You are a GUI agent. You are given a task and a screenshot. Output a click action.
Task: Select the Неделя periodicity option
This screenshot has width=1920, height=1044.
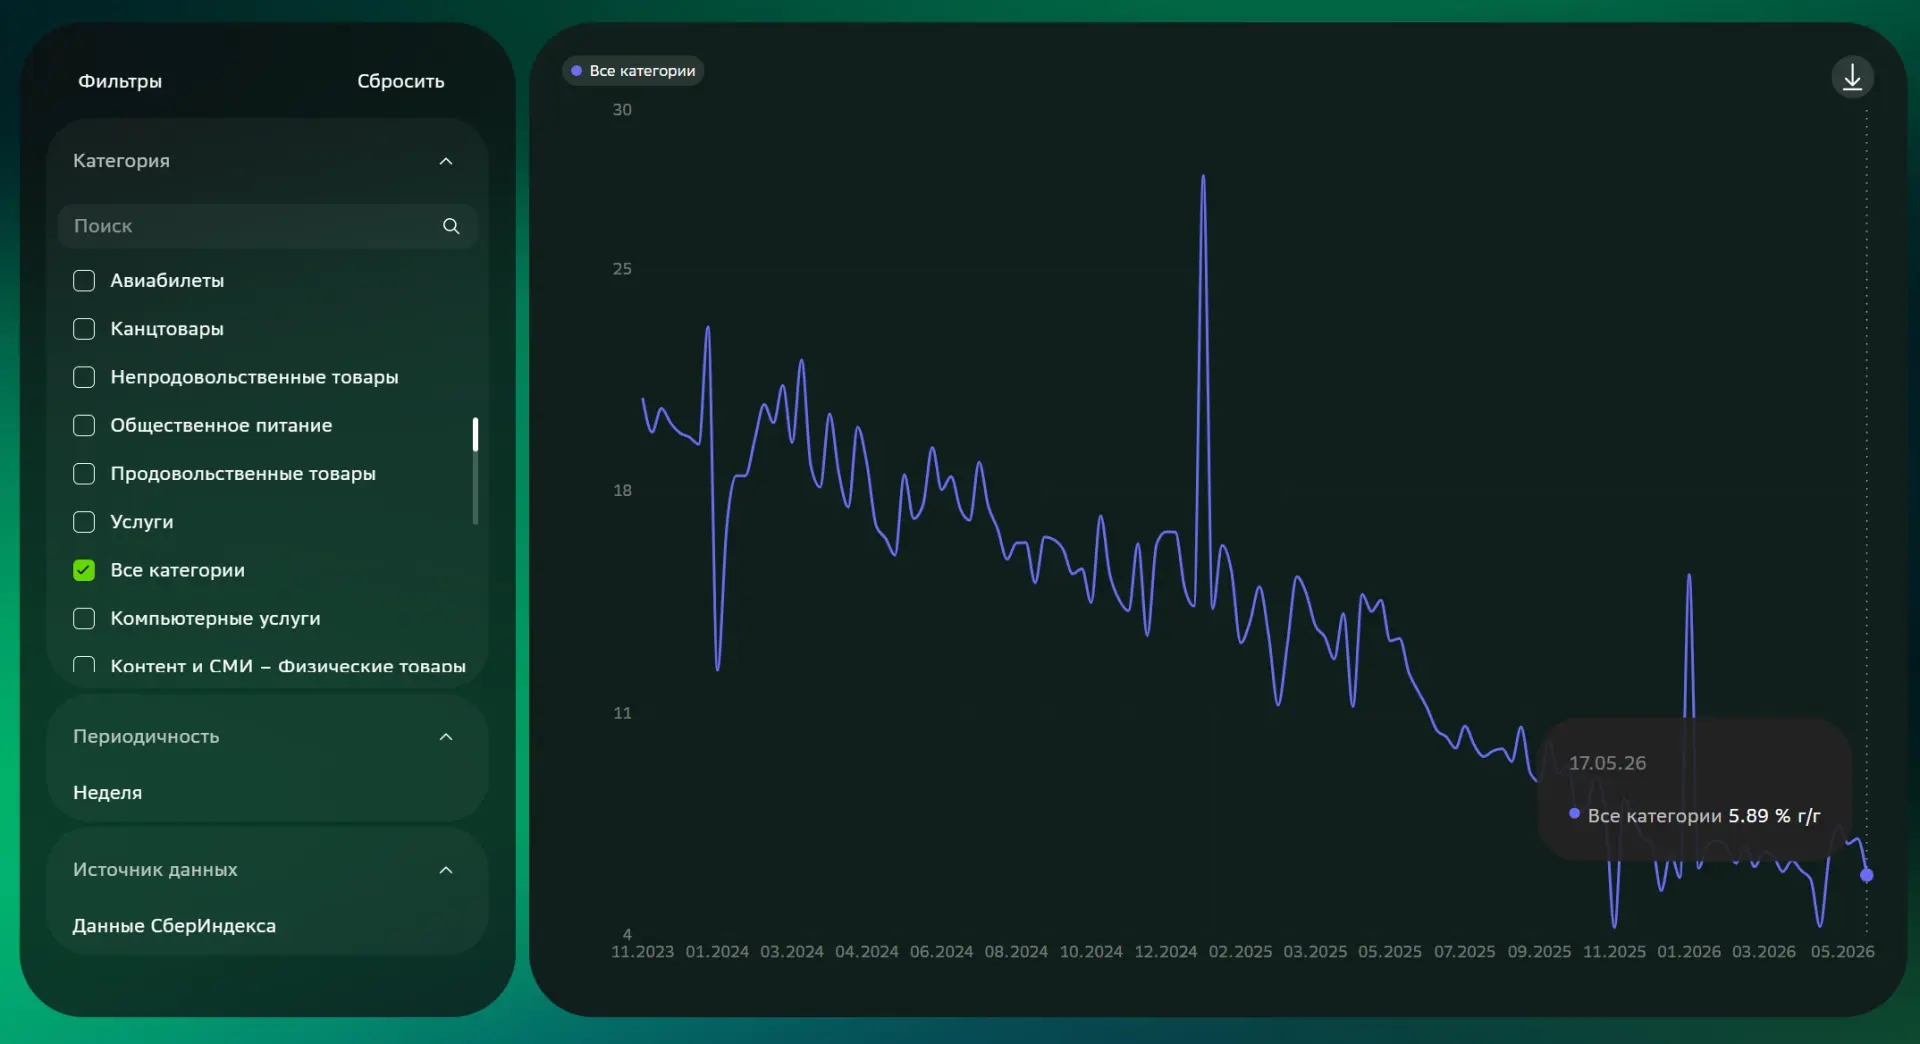107,793
